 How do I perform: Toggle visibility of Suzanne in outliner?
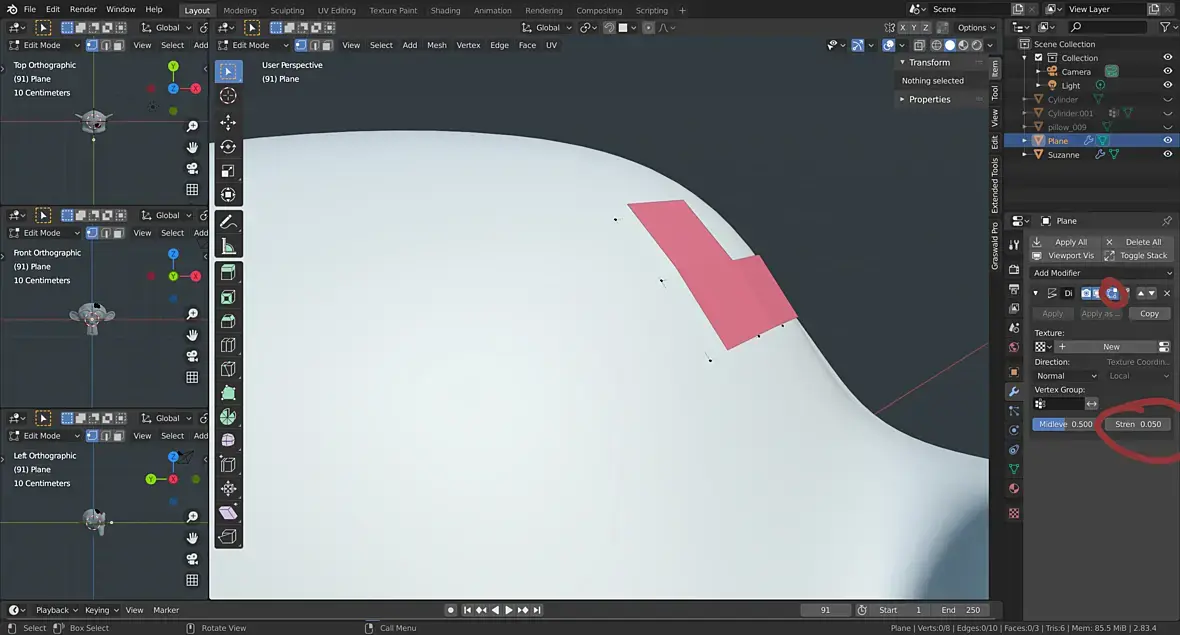click(1167, 154)
